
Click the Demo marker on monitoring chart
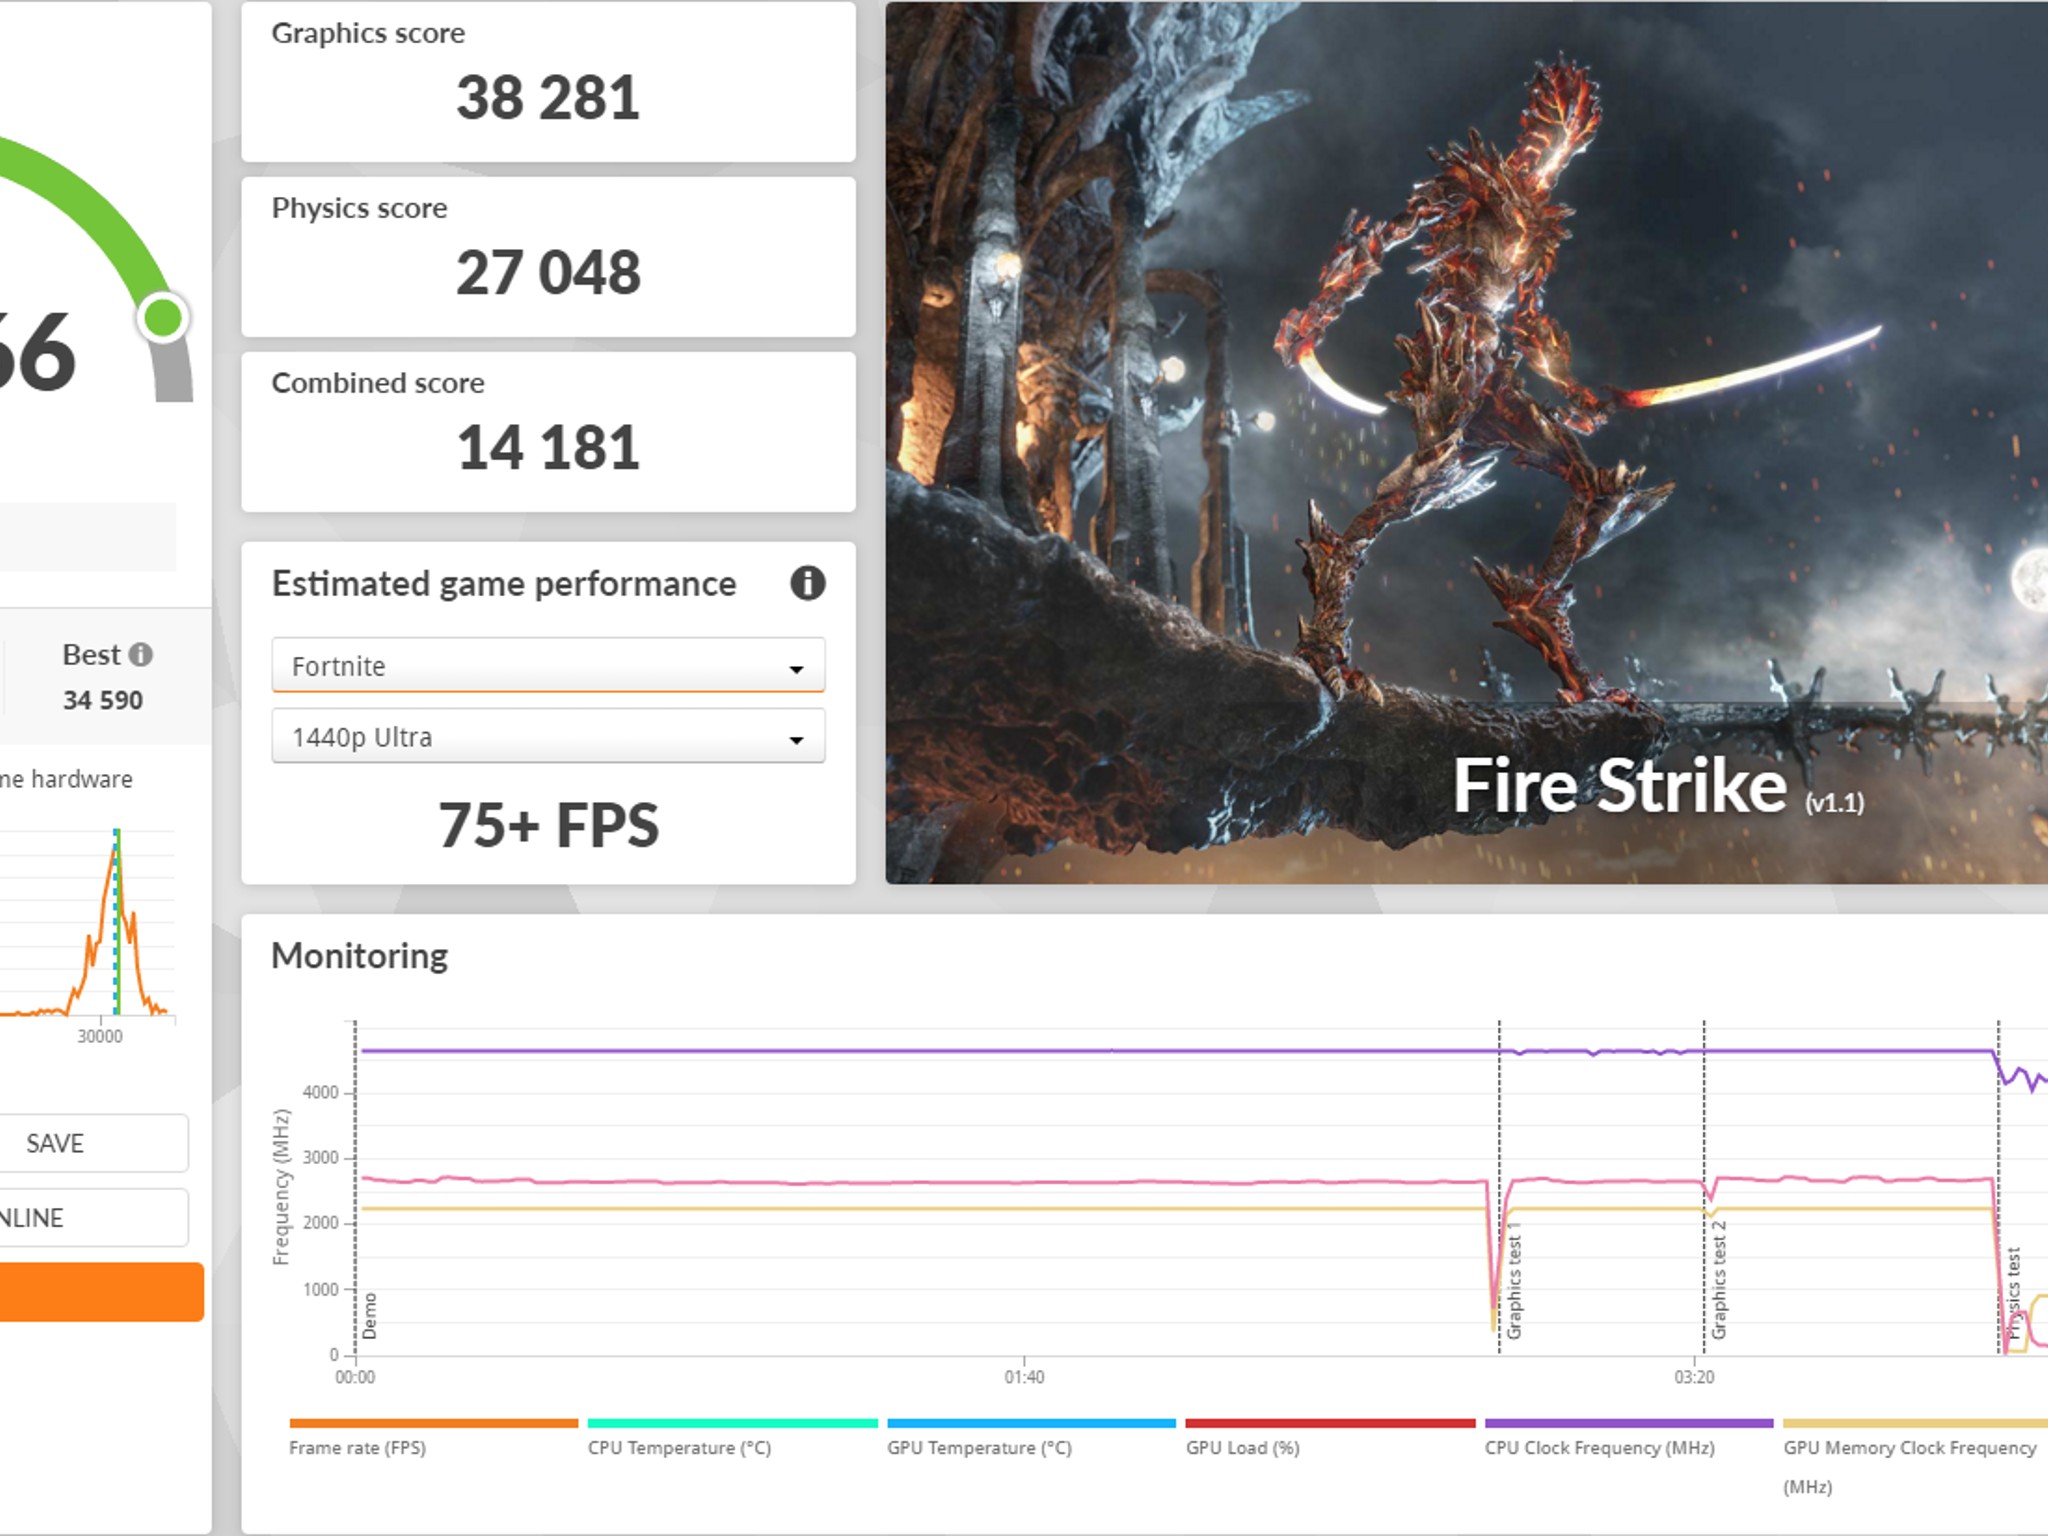tap(370, 1315)
